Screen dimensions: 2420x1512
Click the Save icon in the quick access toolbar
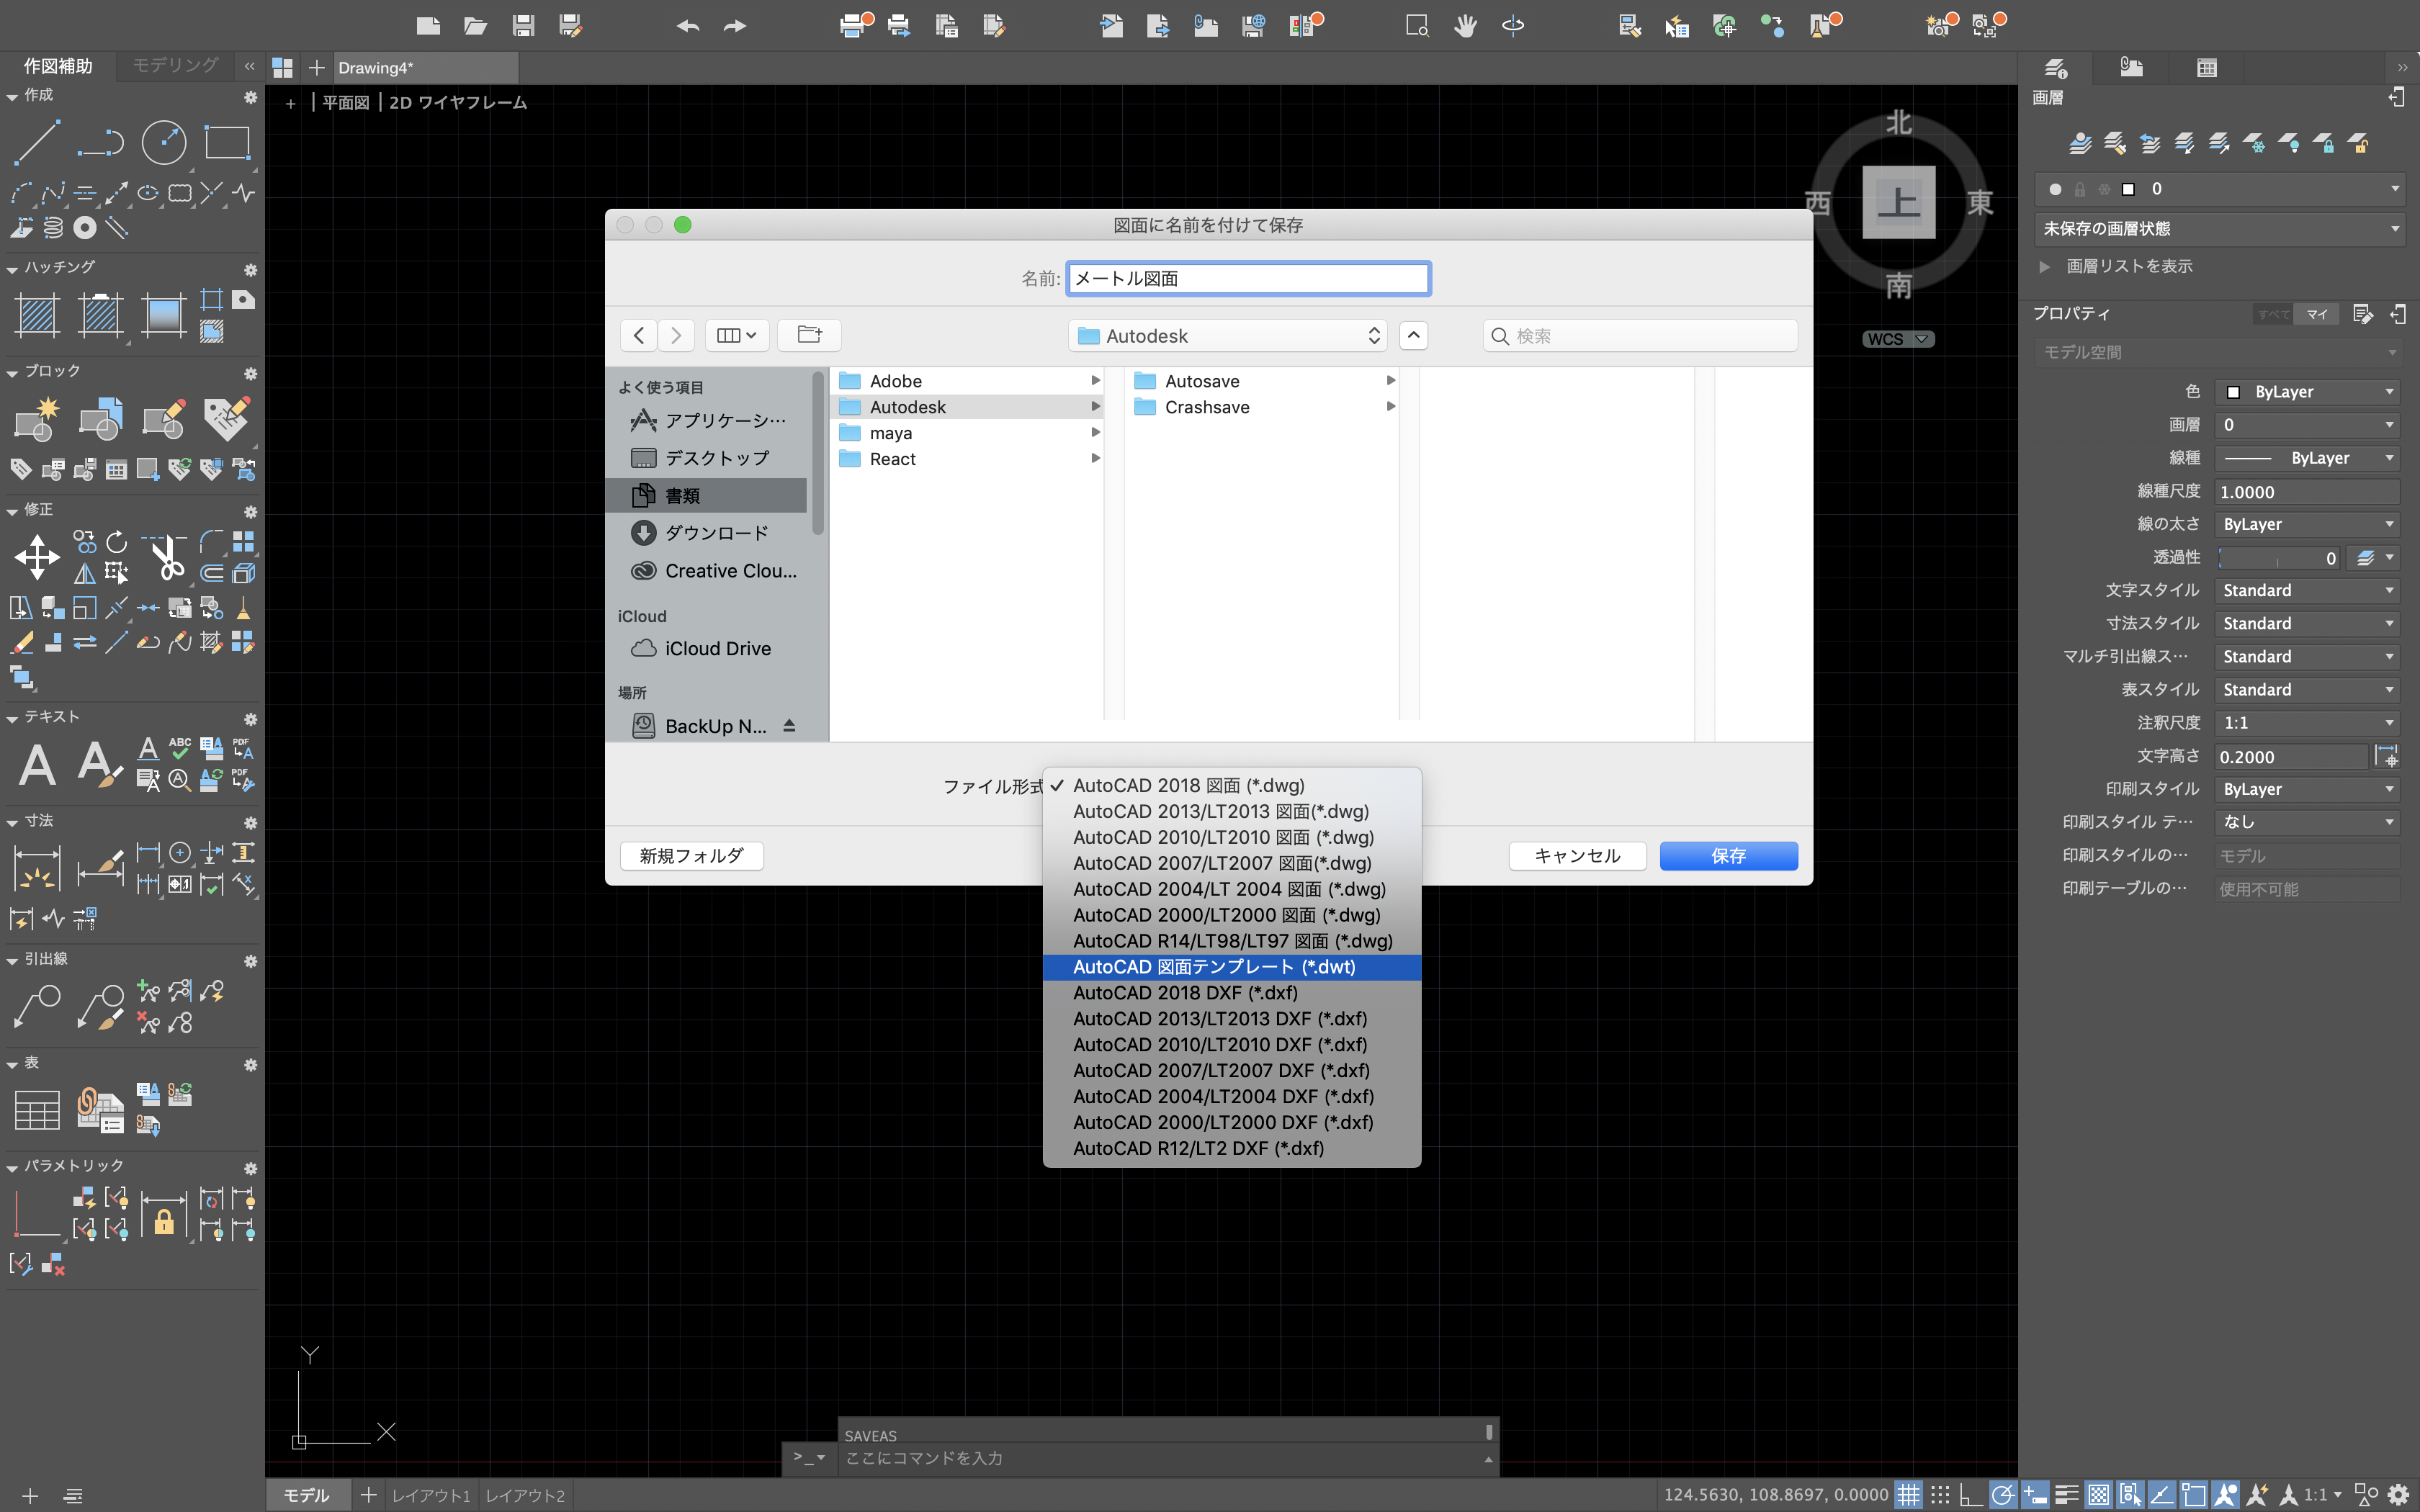[x=523, y=25]
